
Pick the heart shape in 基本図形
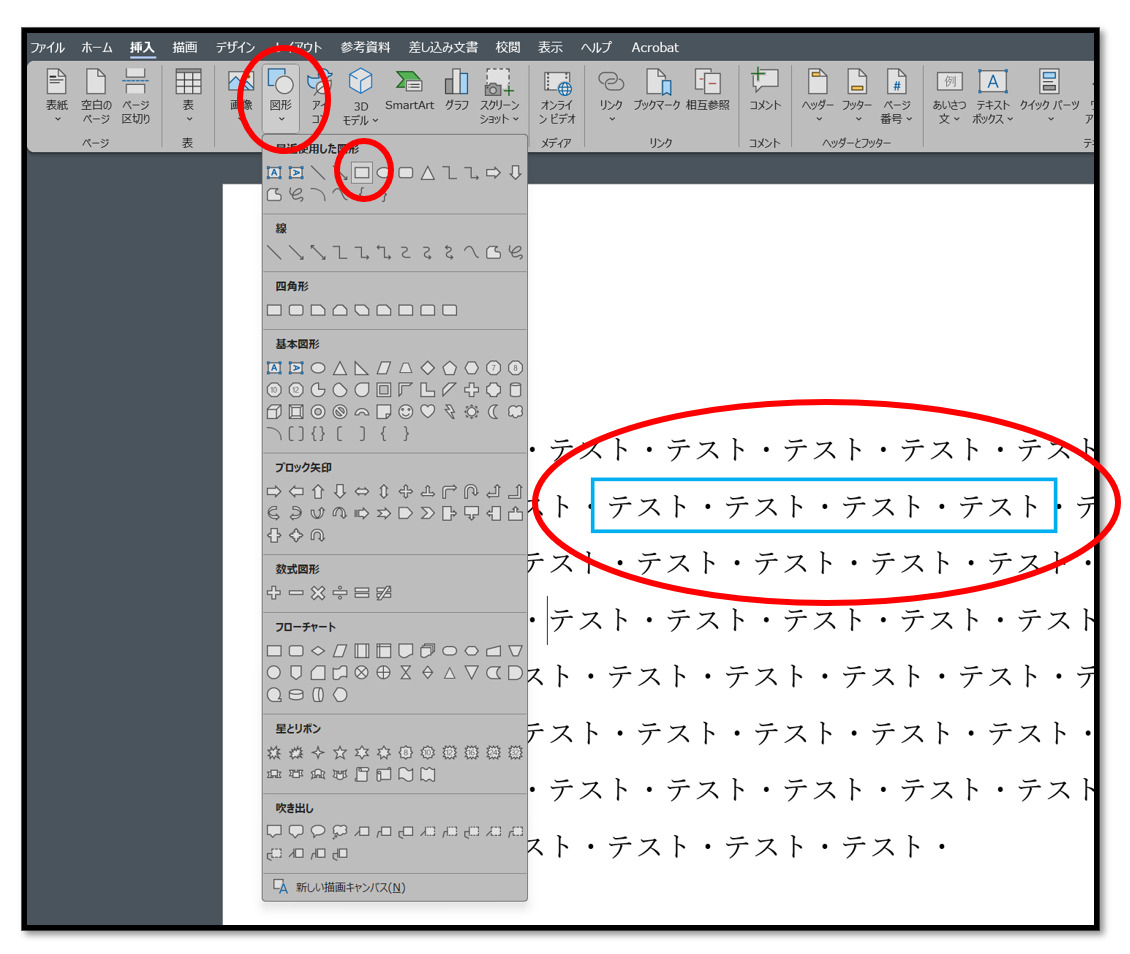(427, 411)
